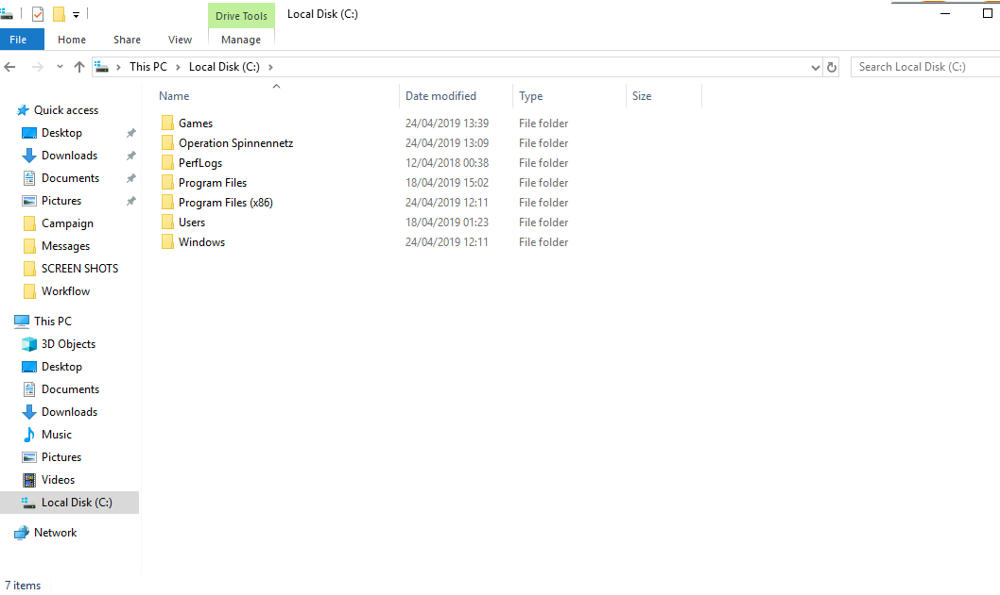
Task: Select the Drive Tools contextual tab
Action: point(241,16)
